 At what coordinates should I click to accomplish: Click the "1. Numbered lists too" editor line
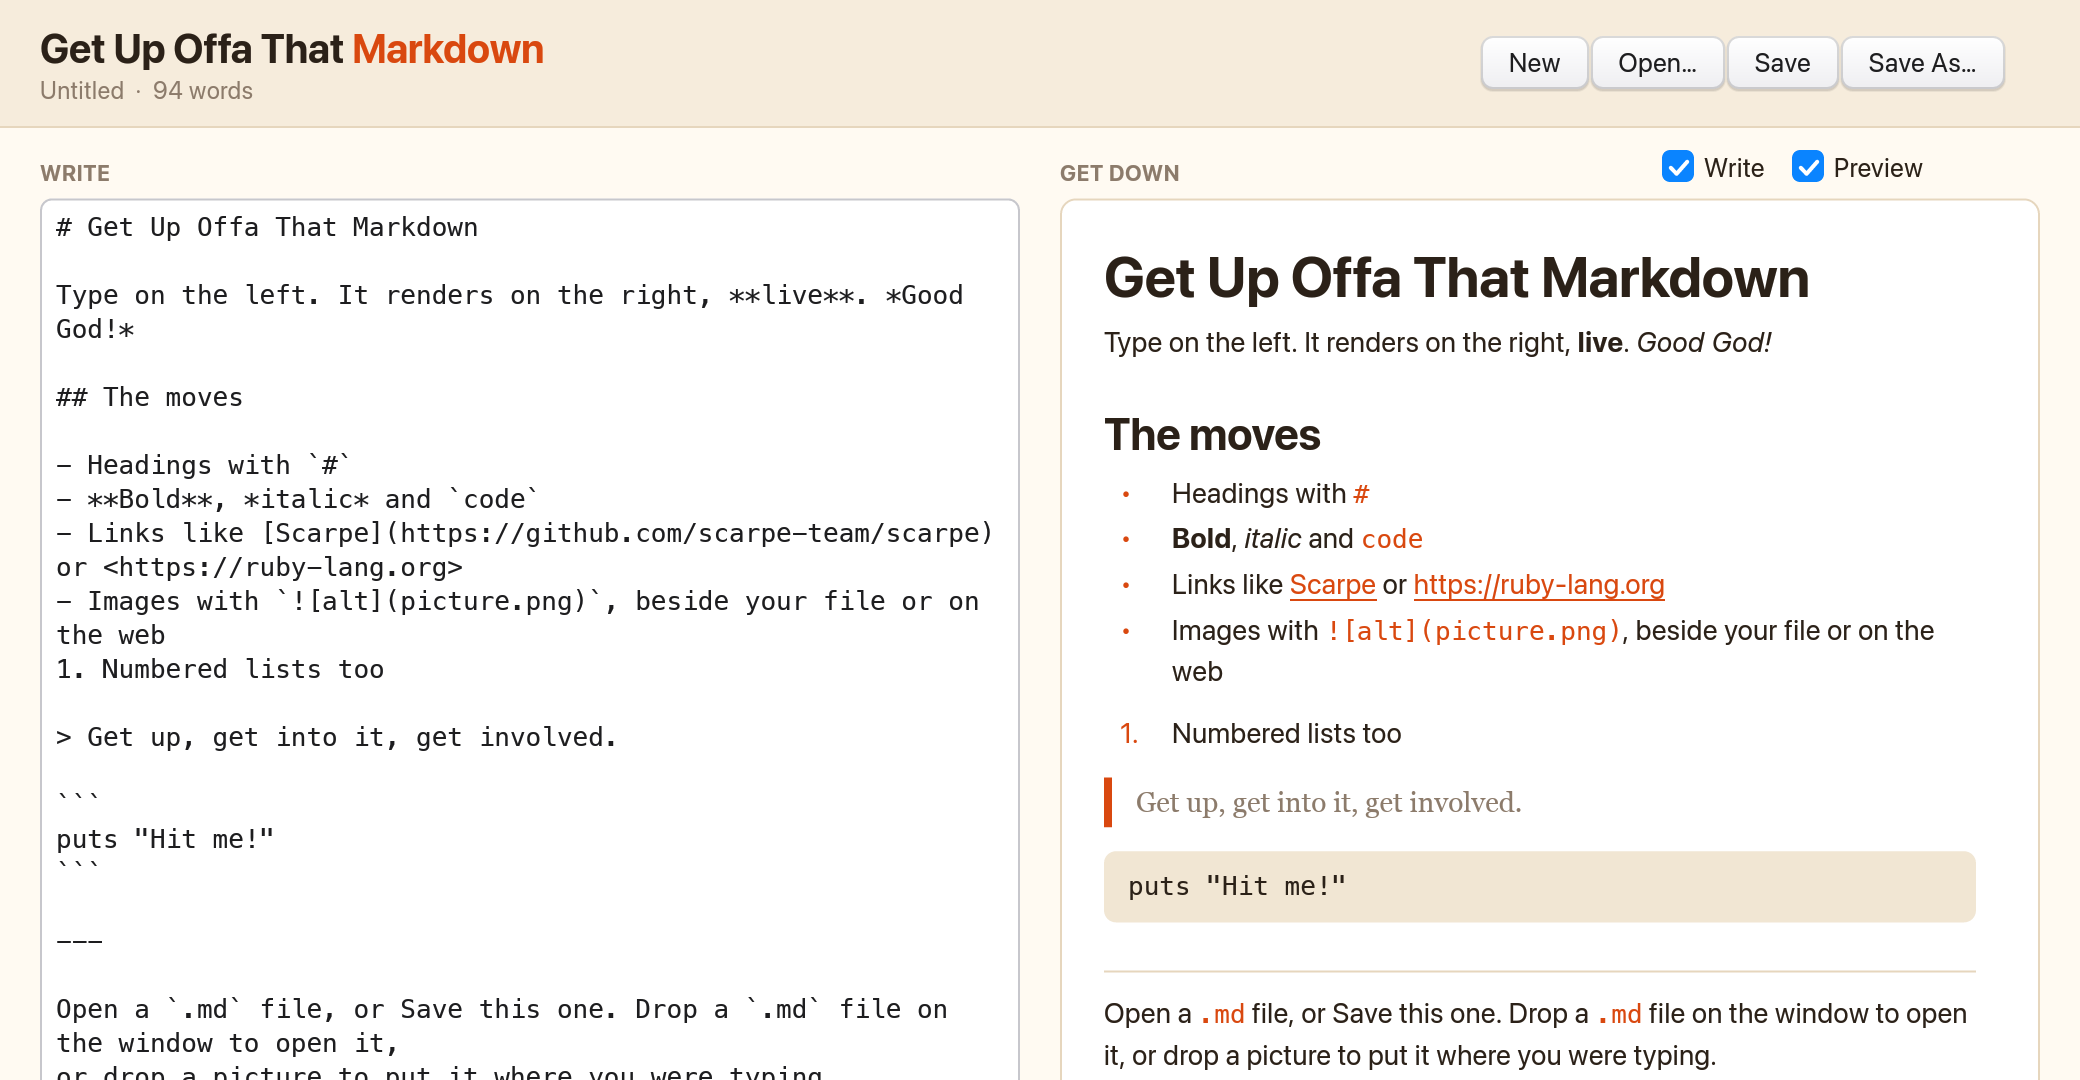(x=220, y=669)
